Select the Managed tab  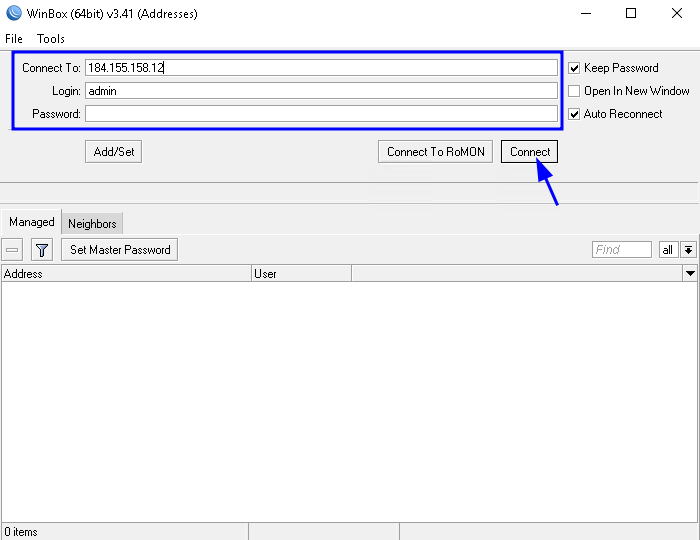31,223
